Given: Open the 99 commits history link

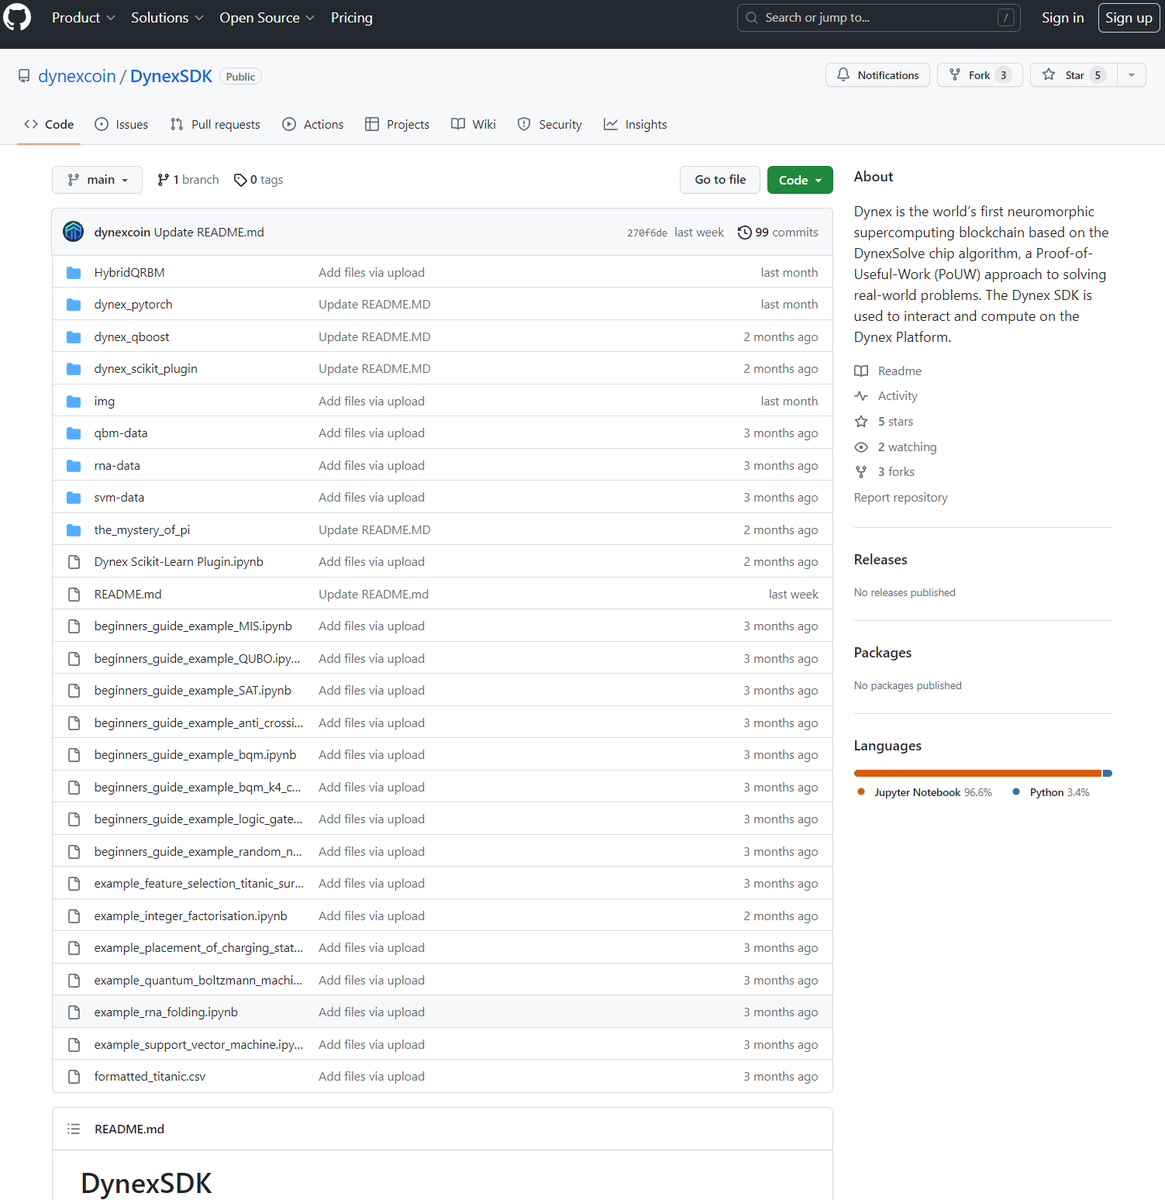Looking at the screenshot, I should 778,233.
